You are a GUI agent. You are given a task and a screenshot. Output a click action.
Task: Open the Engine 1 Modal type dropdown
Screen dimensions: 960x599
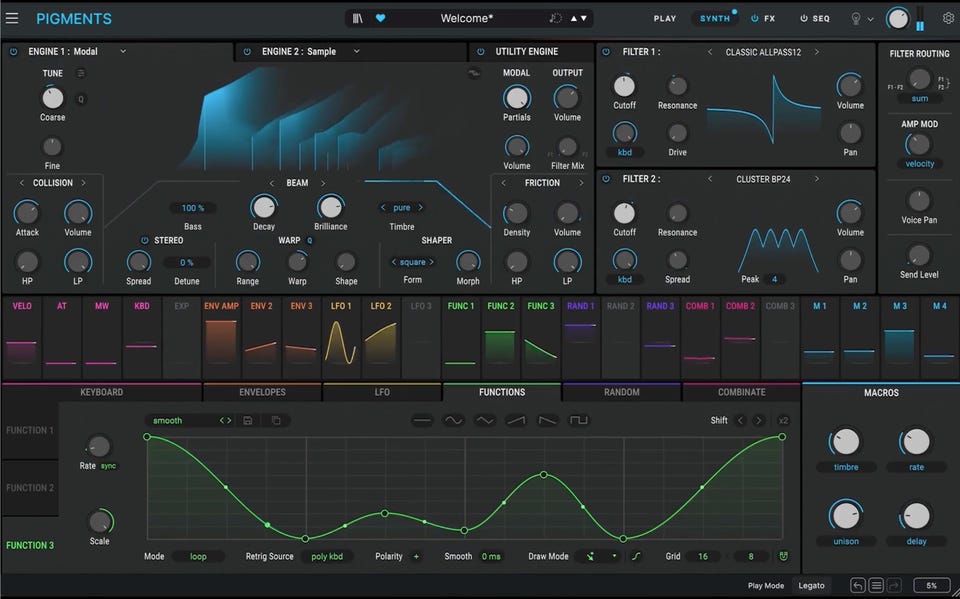(x=123, y=51)
